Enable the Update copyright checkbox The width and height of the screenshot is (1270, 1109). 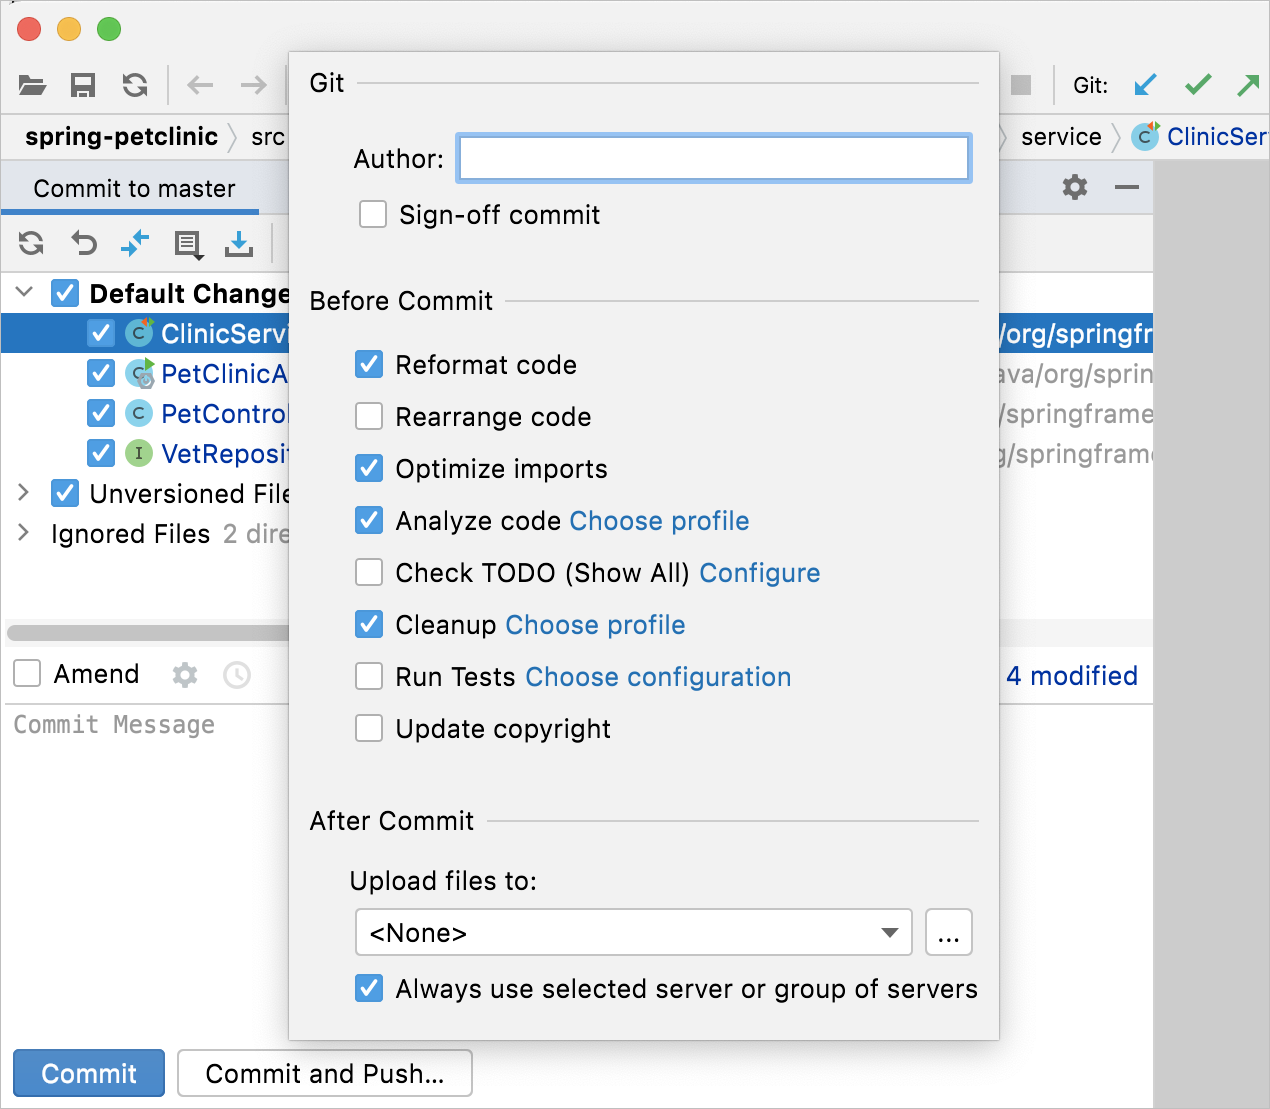click(369, 728)
